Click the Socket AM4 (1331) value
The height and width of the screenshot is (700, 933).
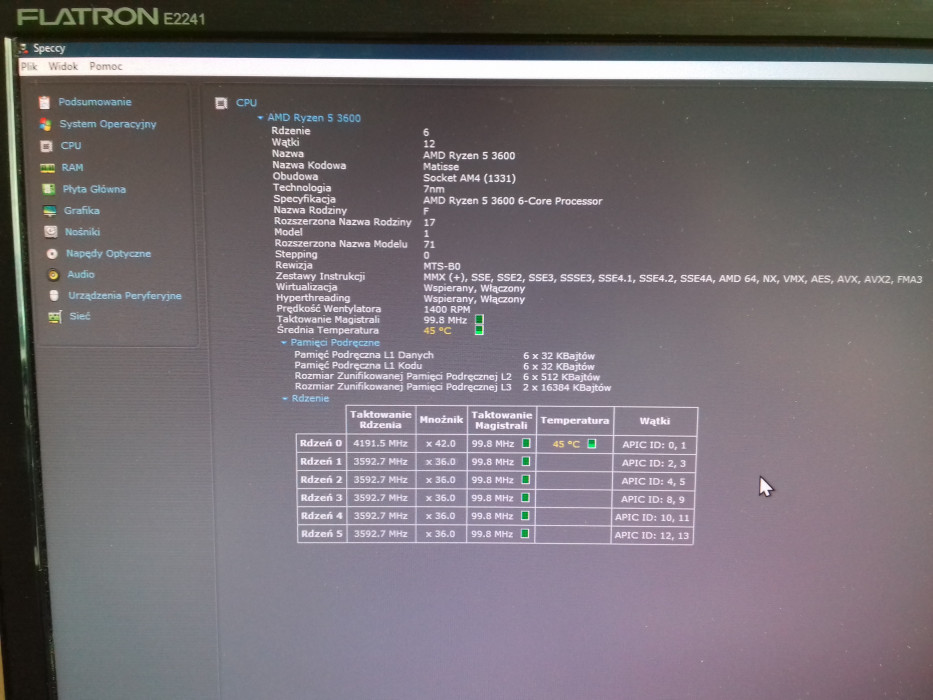[469, 178]
